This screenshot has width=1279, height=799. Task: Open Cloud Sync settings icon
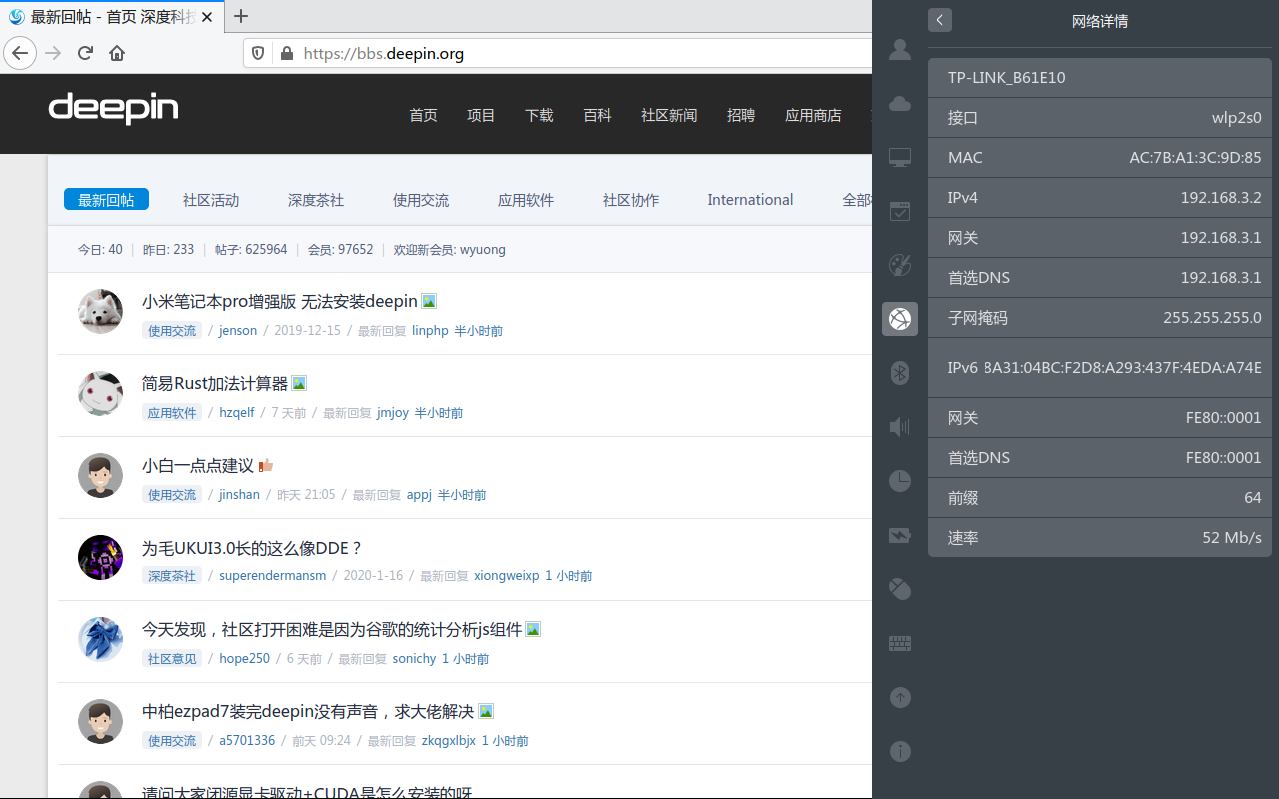point(900,103)
